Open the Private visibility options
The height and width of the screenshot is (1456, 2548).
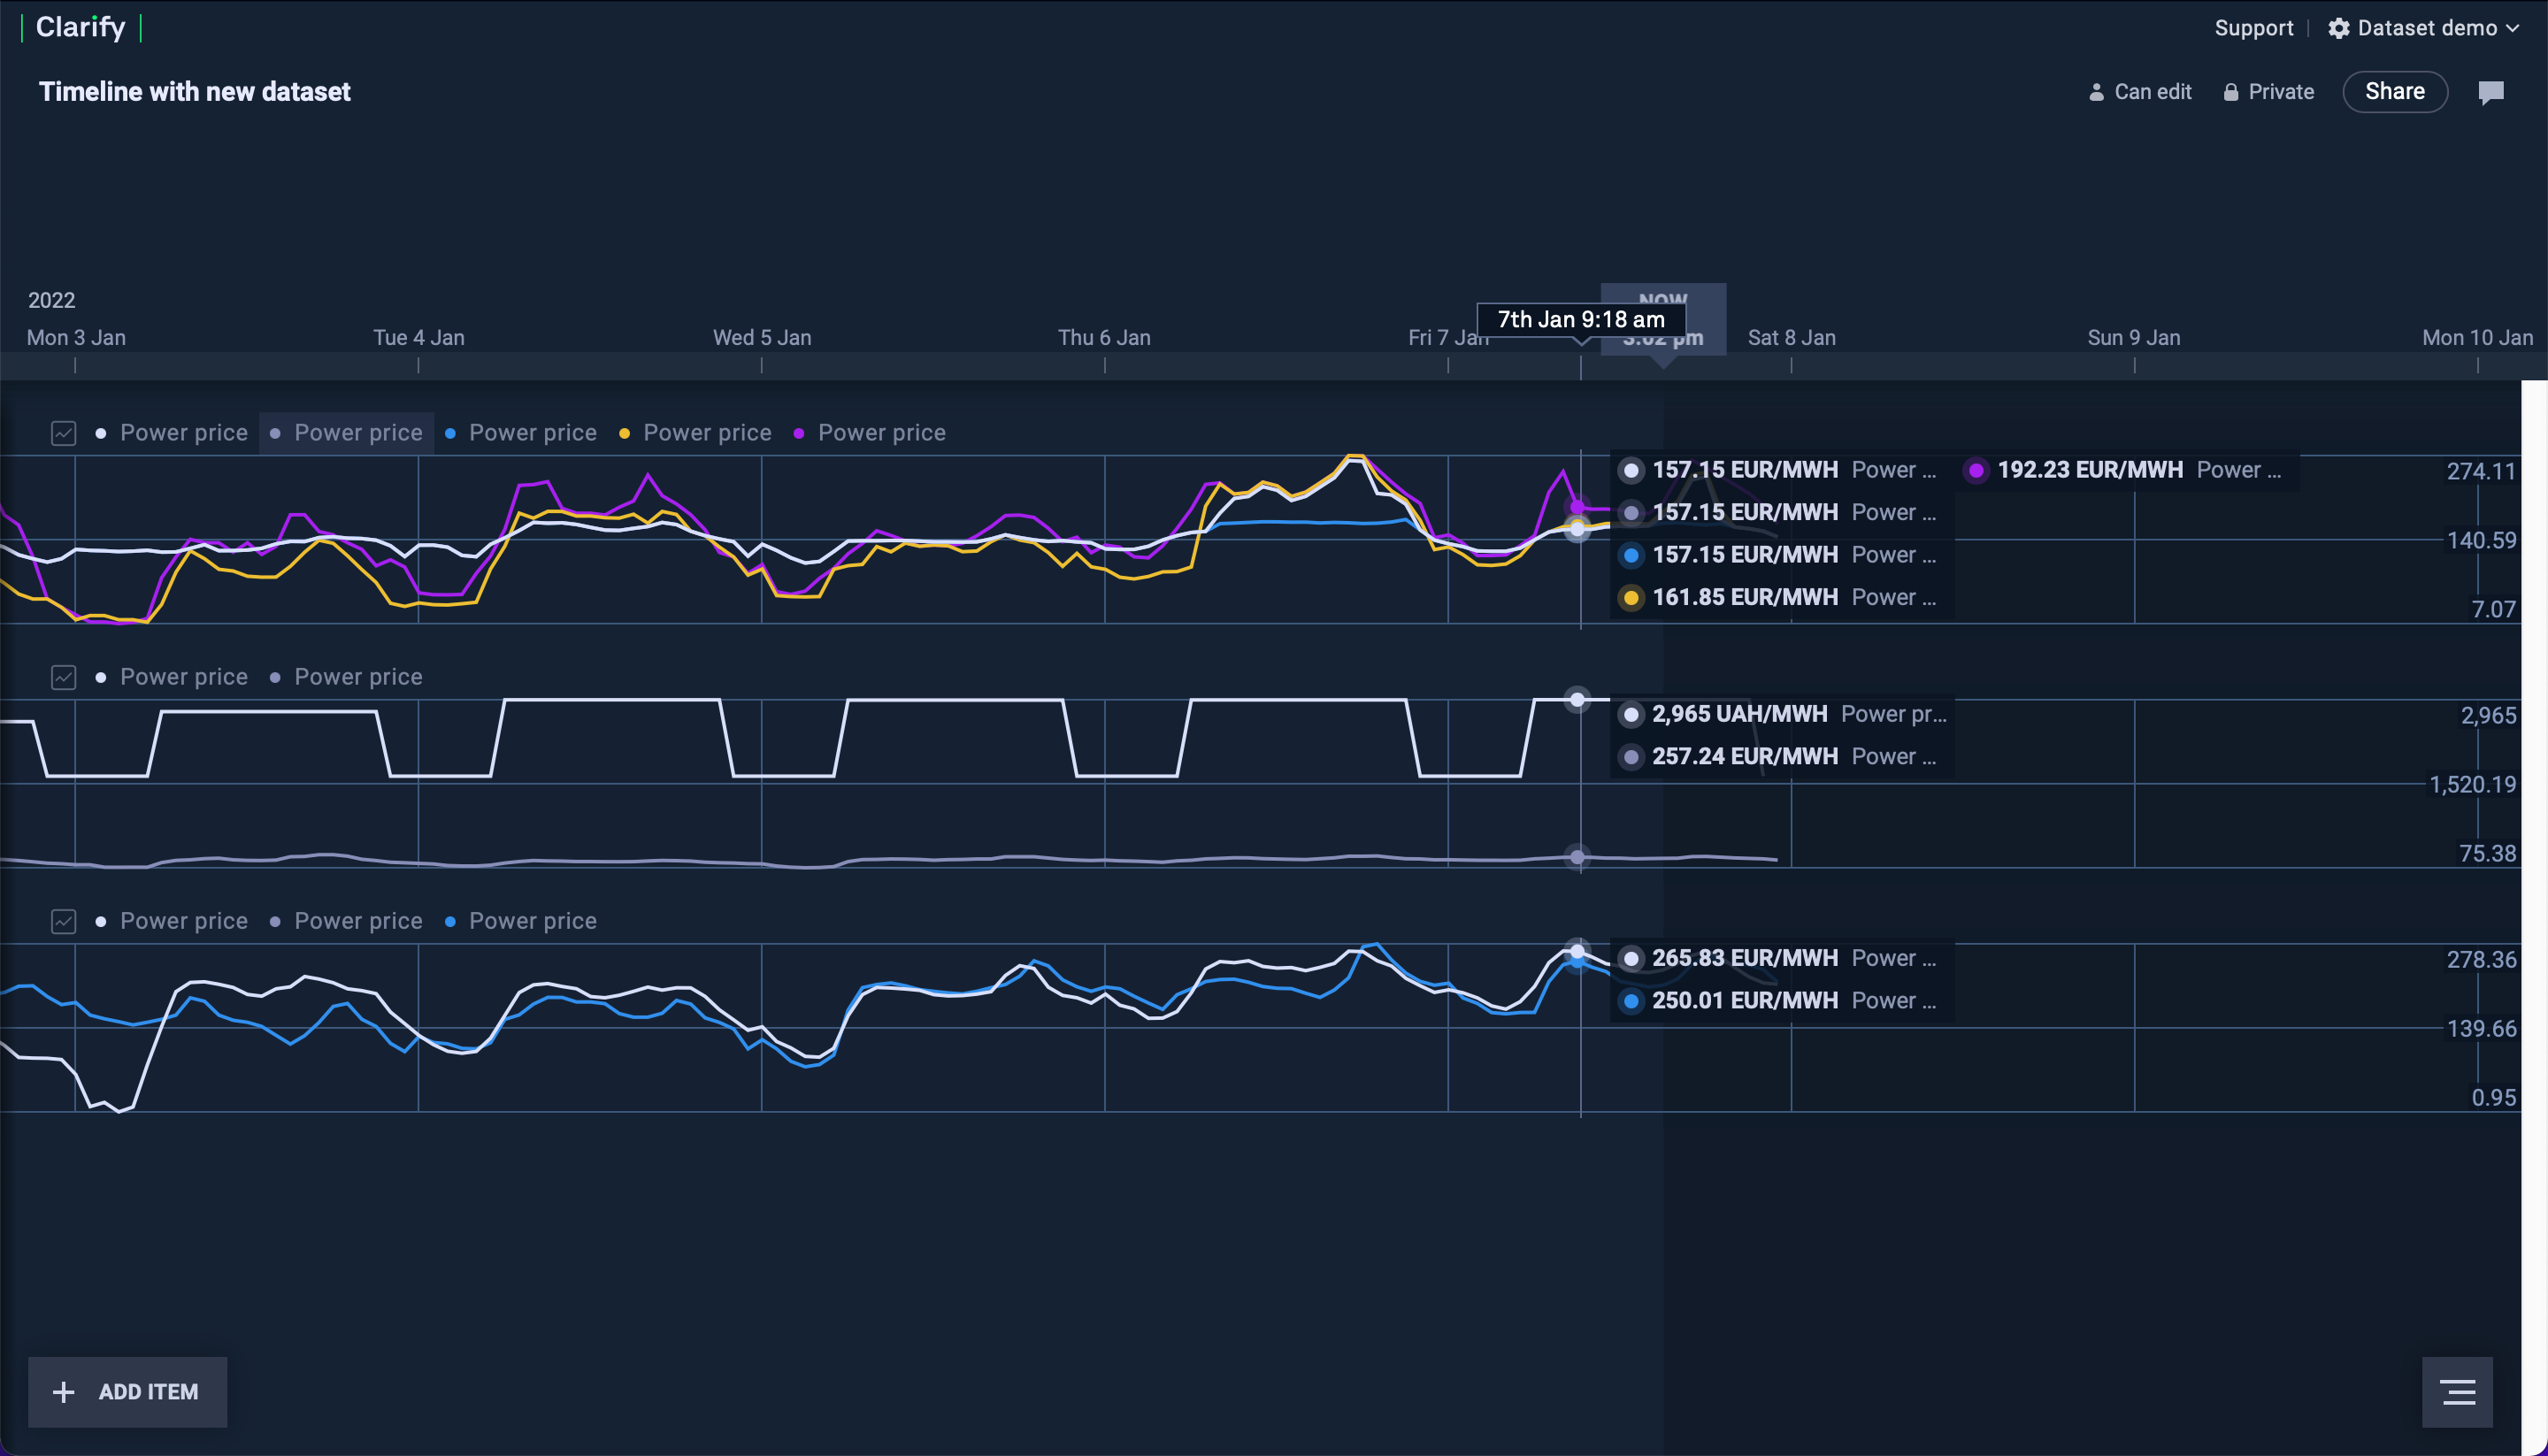click(x=2280, y=92)
